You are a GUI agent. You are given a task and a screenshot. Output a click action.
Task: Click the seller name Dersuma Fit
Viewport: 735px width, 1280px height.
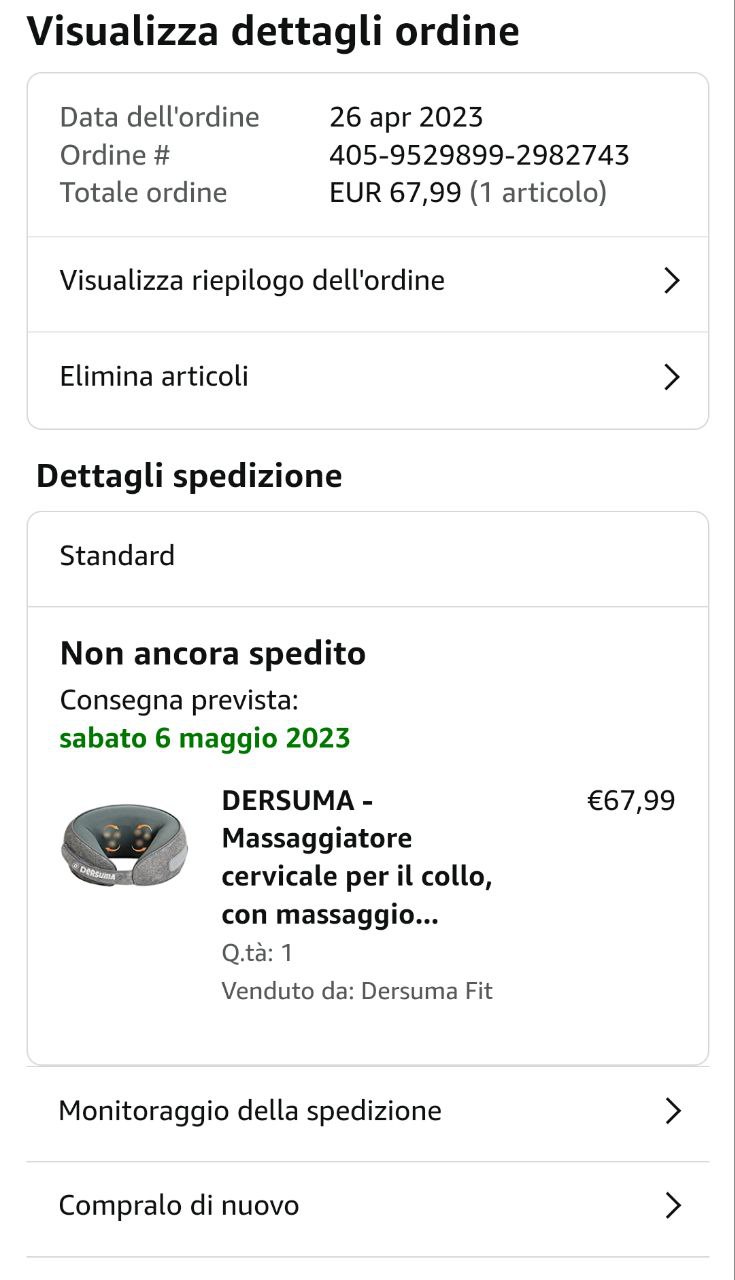pyautogui.click(x=426, y=991)
